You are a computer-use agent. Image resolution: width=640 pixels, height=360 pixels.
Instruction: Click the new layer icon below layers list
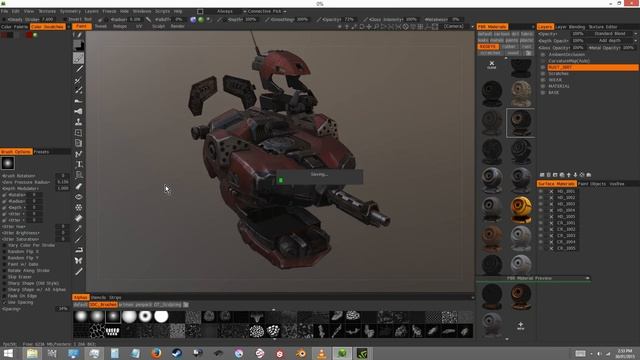click(542, 175)
